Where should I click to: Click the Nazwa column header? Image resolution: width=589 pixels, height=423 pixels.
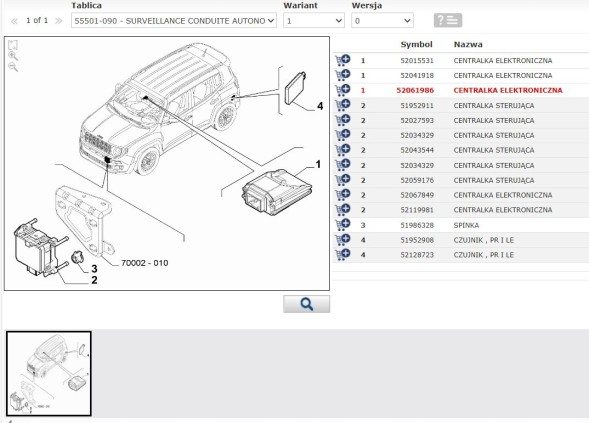coord(468,44)
